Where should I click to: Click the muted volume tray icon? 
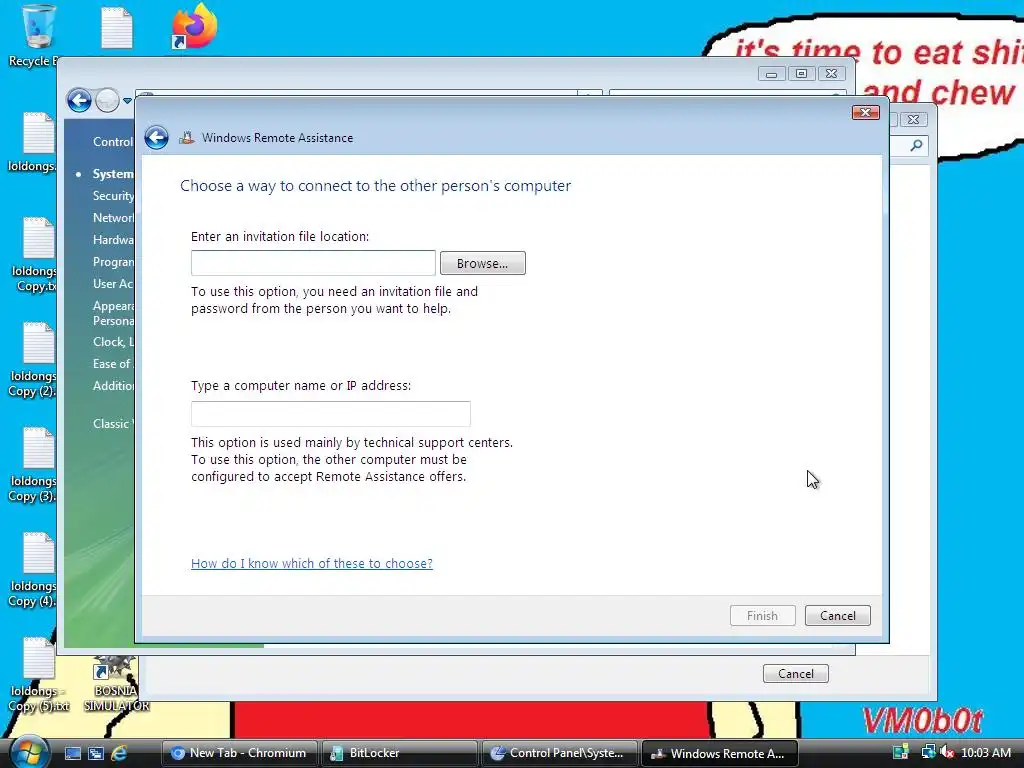click(946, 752)
